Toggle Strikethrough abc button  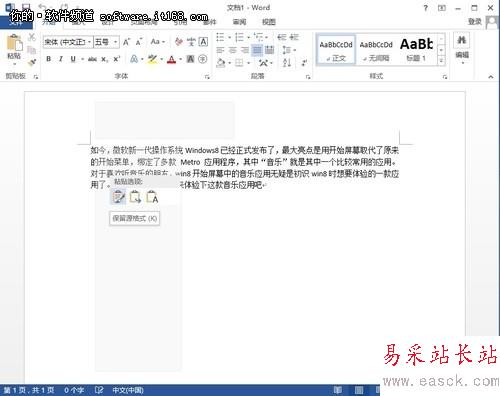tap(92, 59)
